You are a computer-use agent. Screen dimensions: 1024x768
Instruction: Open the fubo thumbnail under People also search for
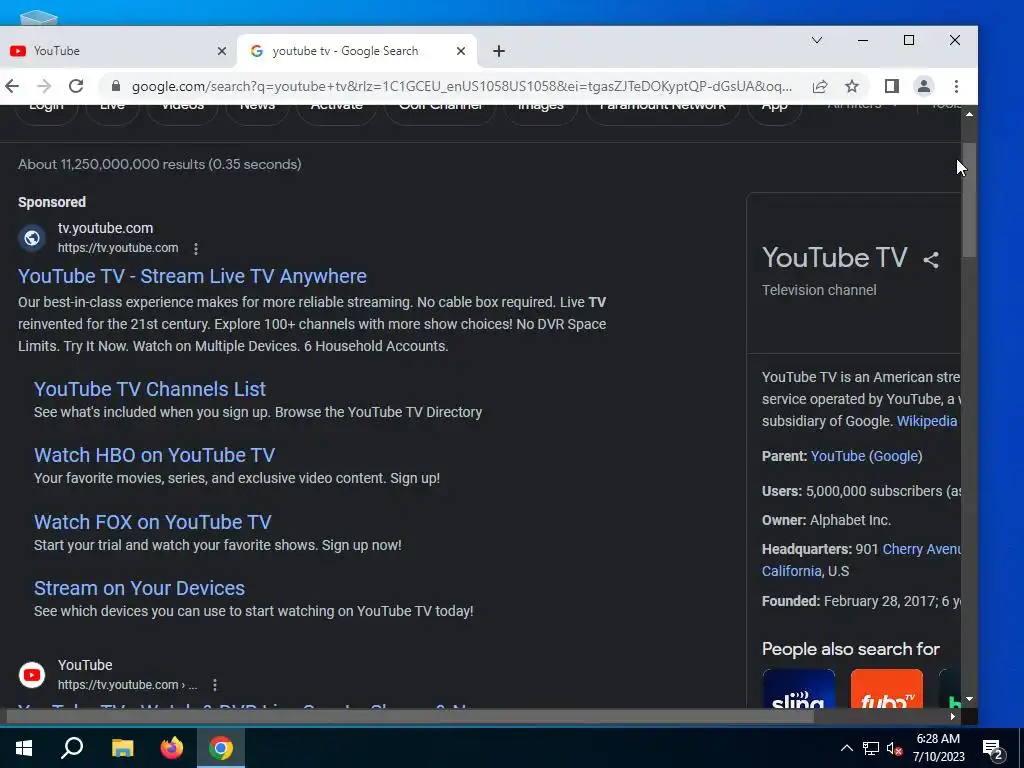tap(887, 688)
